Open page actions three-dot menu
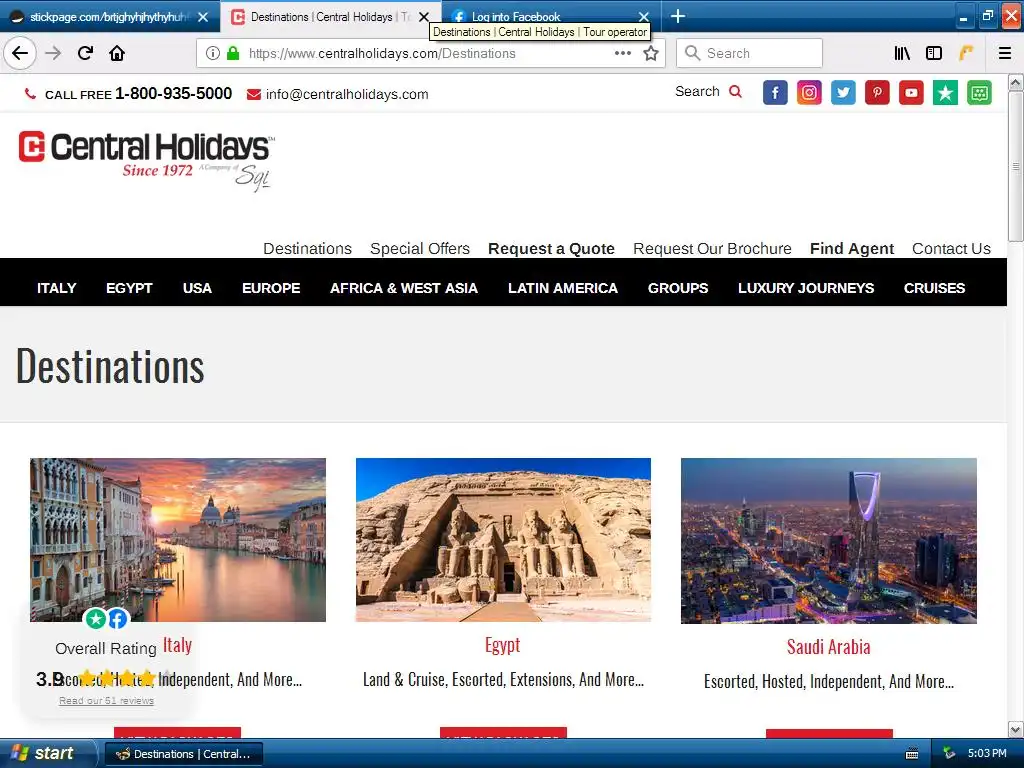Viewport: 1024px width, 768px height. coord(622,53)
